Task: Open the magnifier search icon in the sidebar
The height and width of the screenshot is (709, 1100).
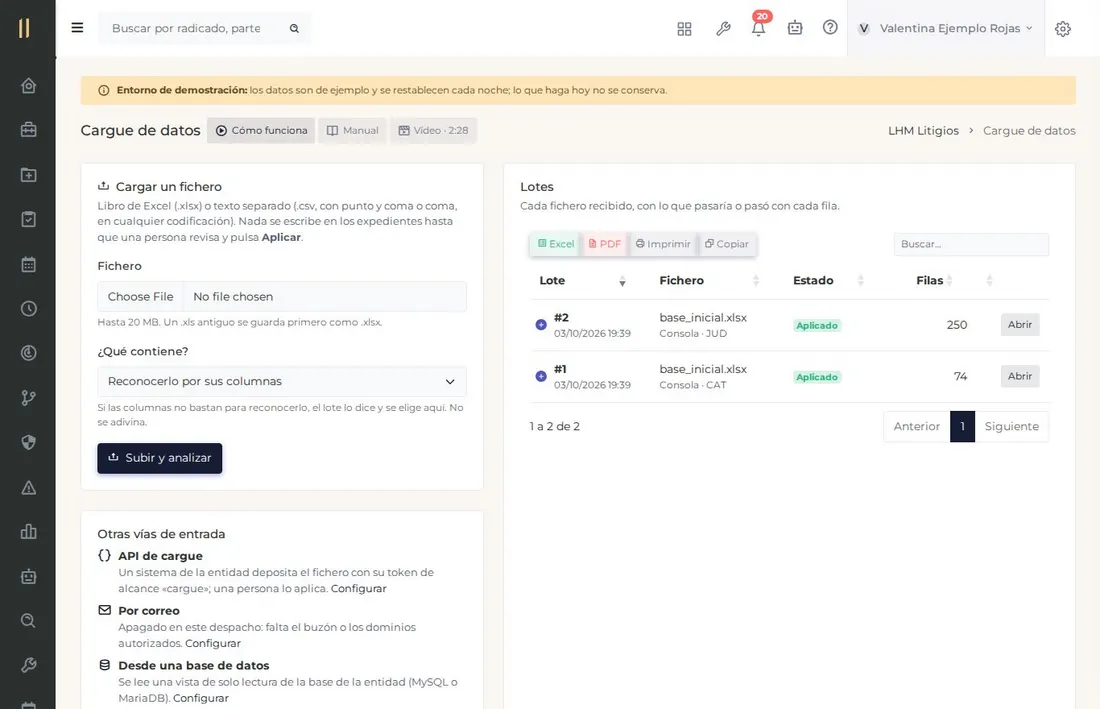Action: click(x=28, y=621)
